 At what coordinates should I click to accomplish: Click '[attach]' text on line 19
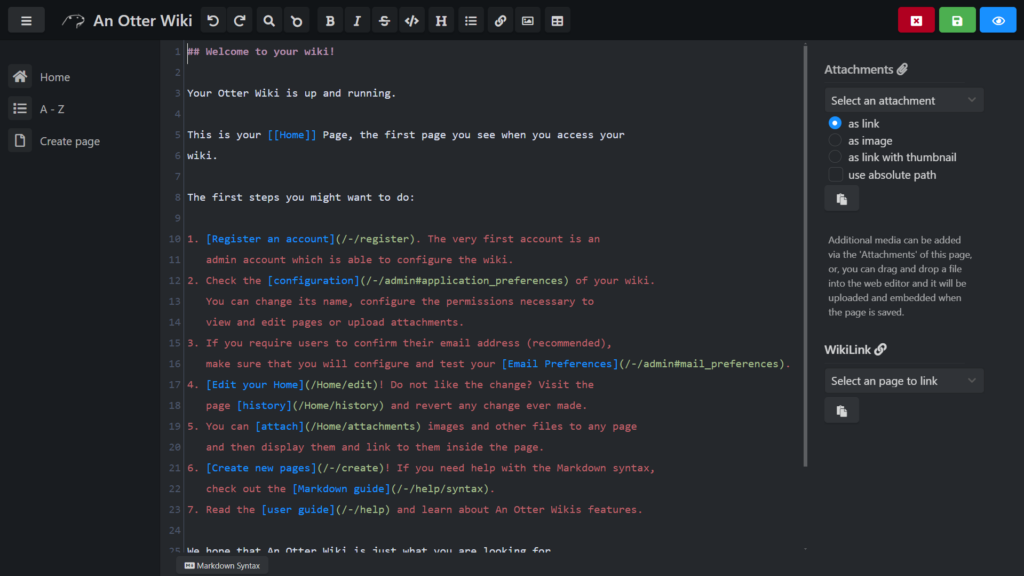pyautogui.click(x=280, y=426)
